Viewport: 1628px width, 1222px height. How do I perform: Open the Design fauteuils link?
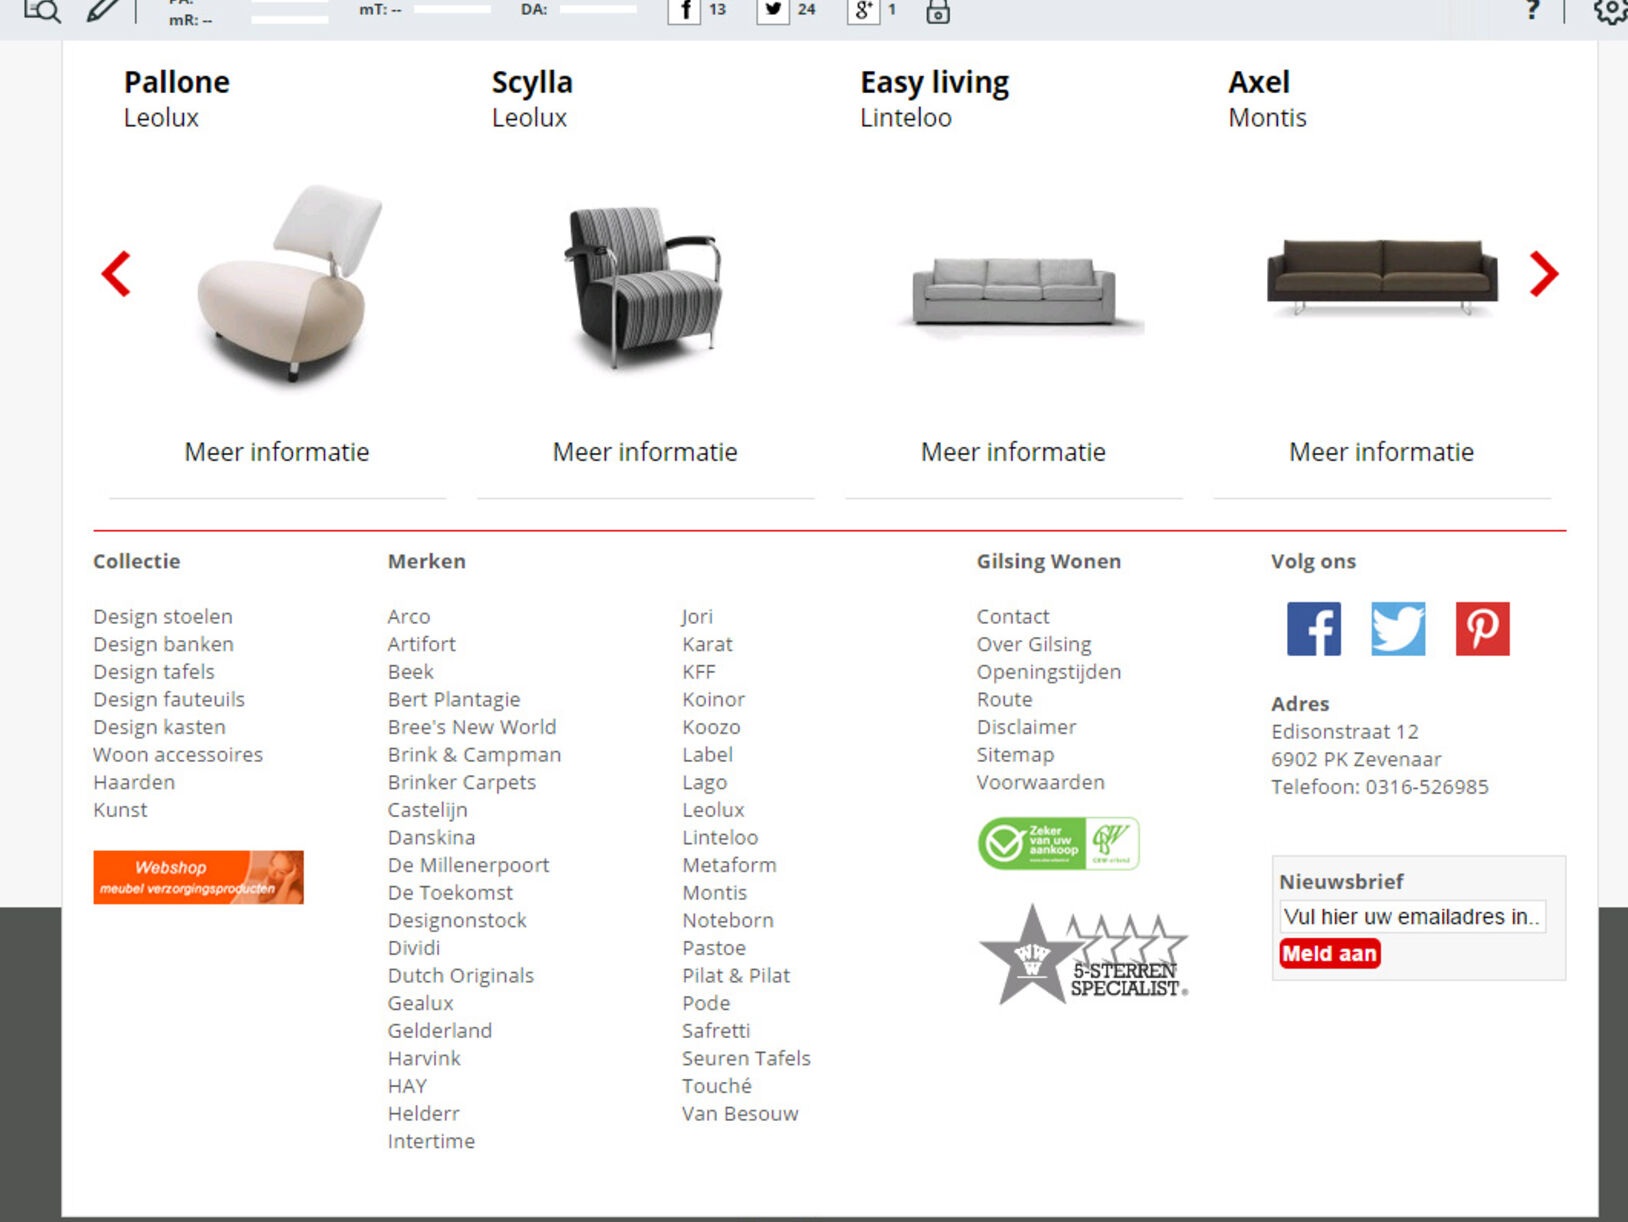[169, 699]
